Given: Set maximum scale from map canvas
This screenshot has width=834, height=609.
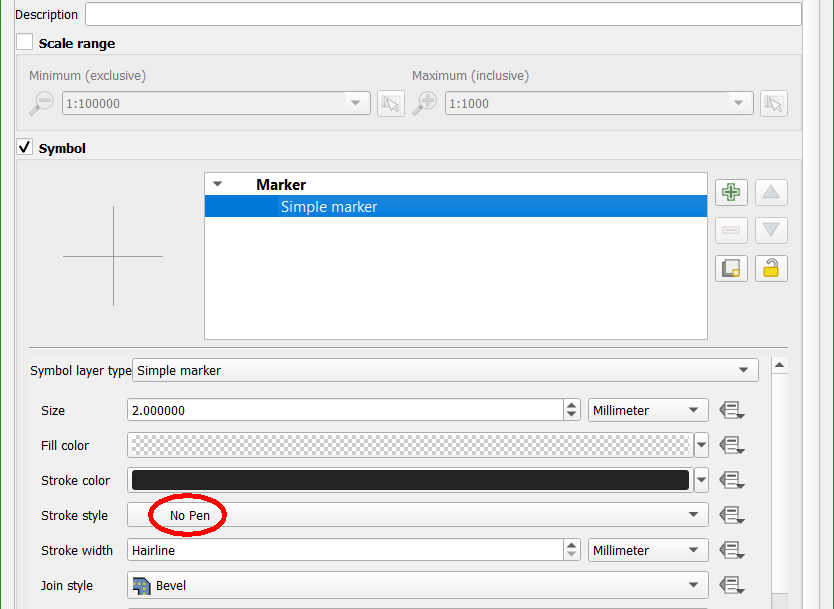Looking at the screenshot, I should tap(774, 104).
